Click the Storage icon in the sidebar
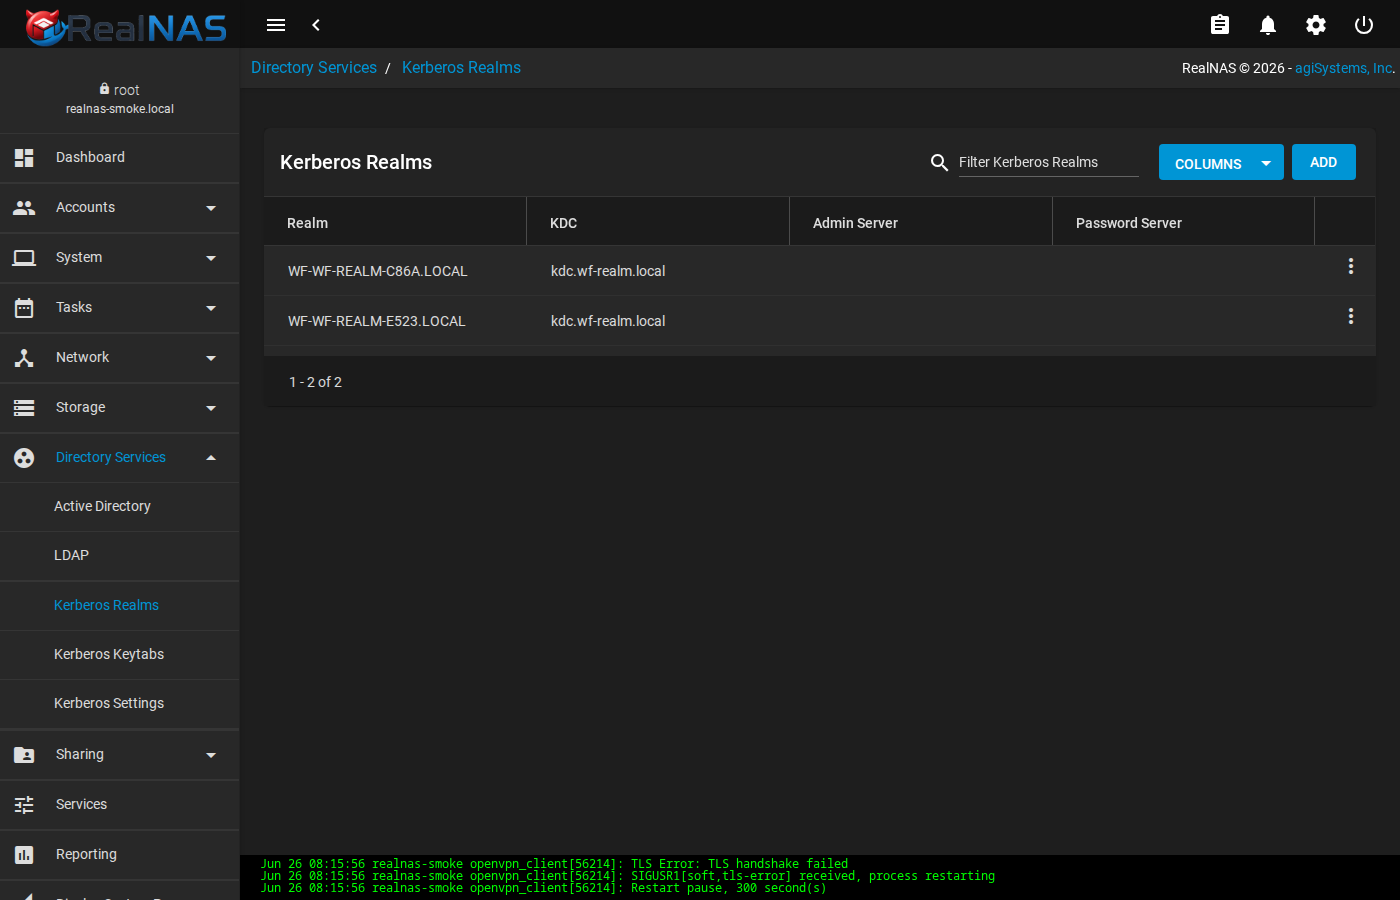1400x900 pixels. (24, 407)
